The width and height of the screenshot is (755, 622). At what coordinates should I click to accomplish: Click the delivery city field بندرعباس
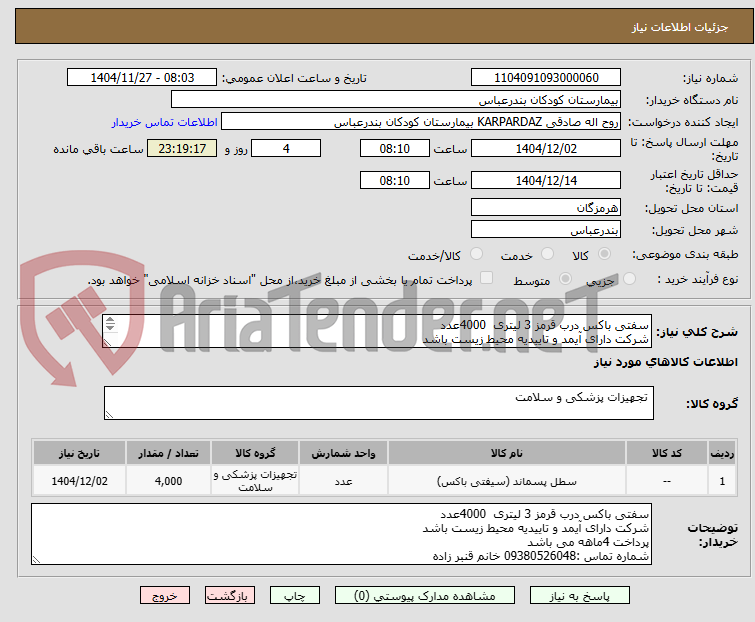click(x=546, y=229)
